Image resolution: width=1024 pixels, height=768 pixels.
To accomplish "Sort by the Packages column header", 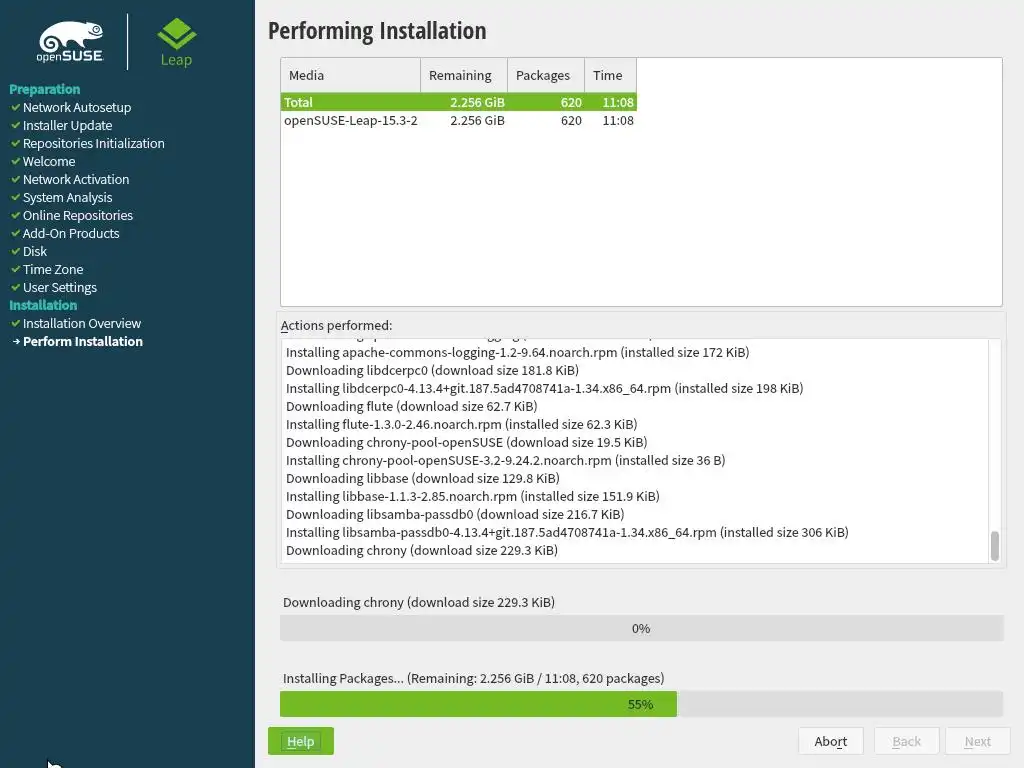I will (546, 75).
